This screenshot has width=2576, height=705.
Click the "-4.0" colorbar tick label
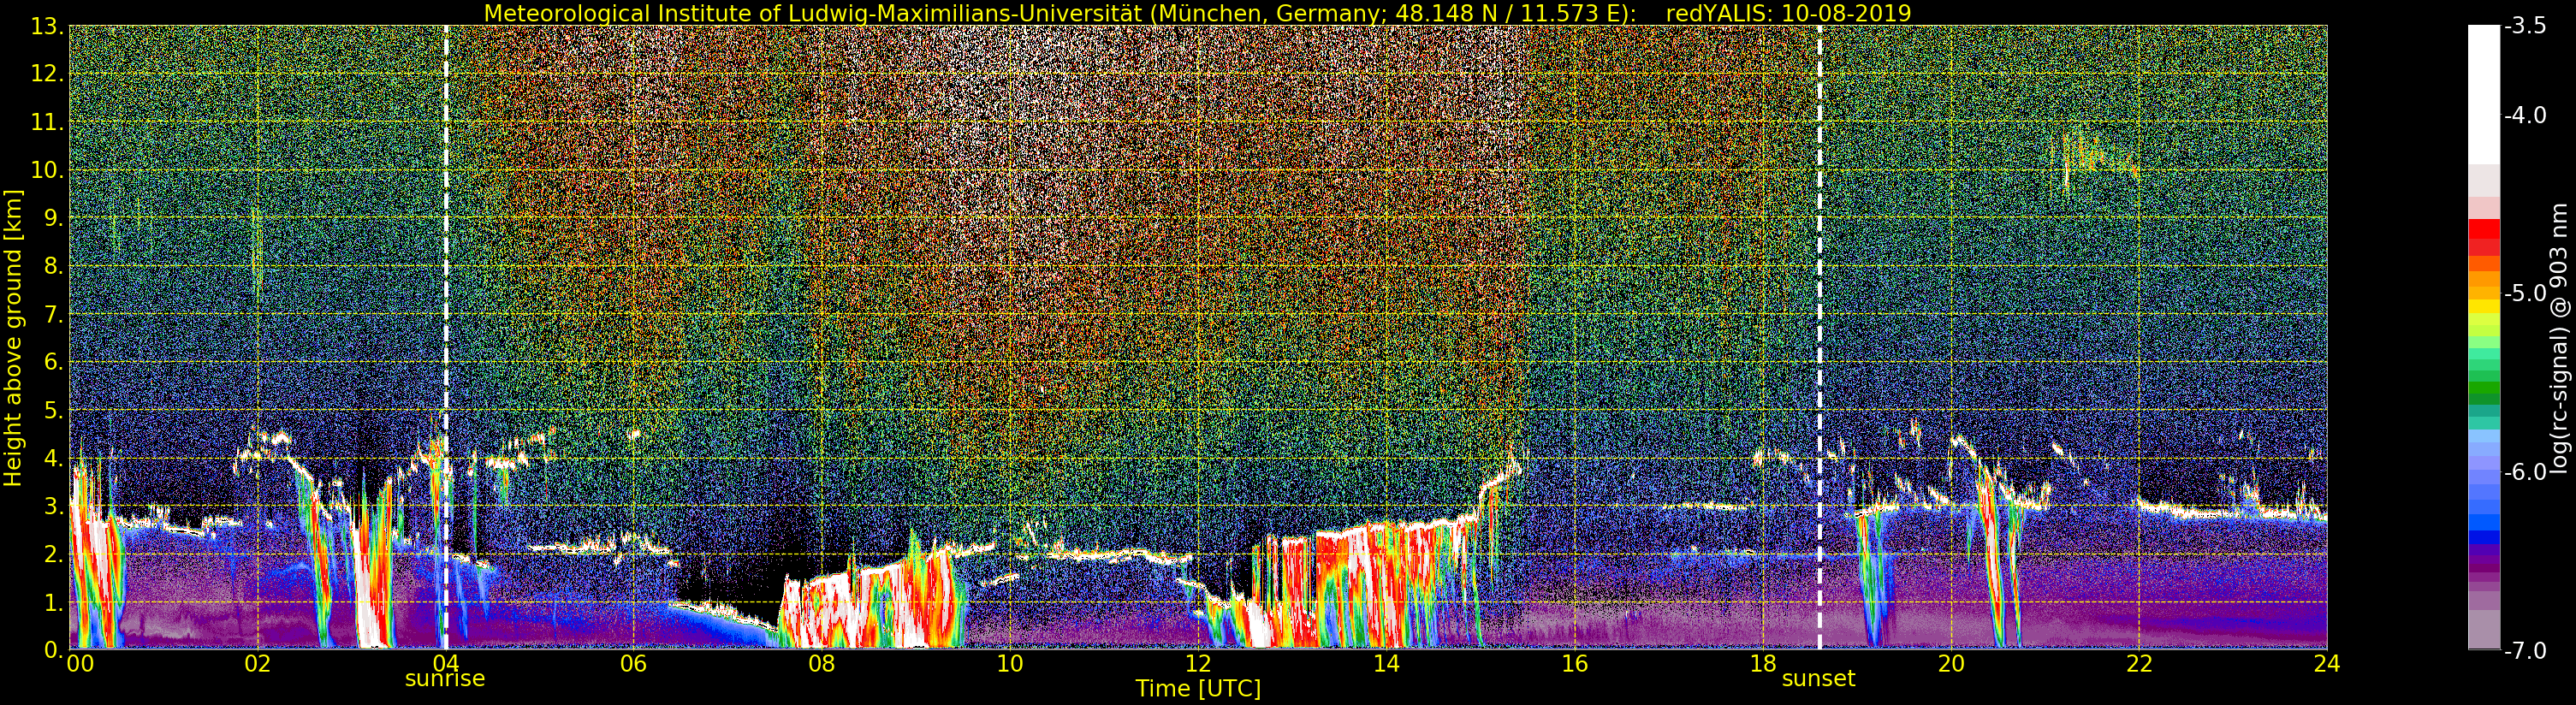pyautogui.click(x=2525, y=116)
